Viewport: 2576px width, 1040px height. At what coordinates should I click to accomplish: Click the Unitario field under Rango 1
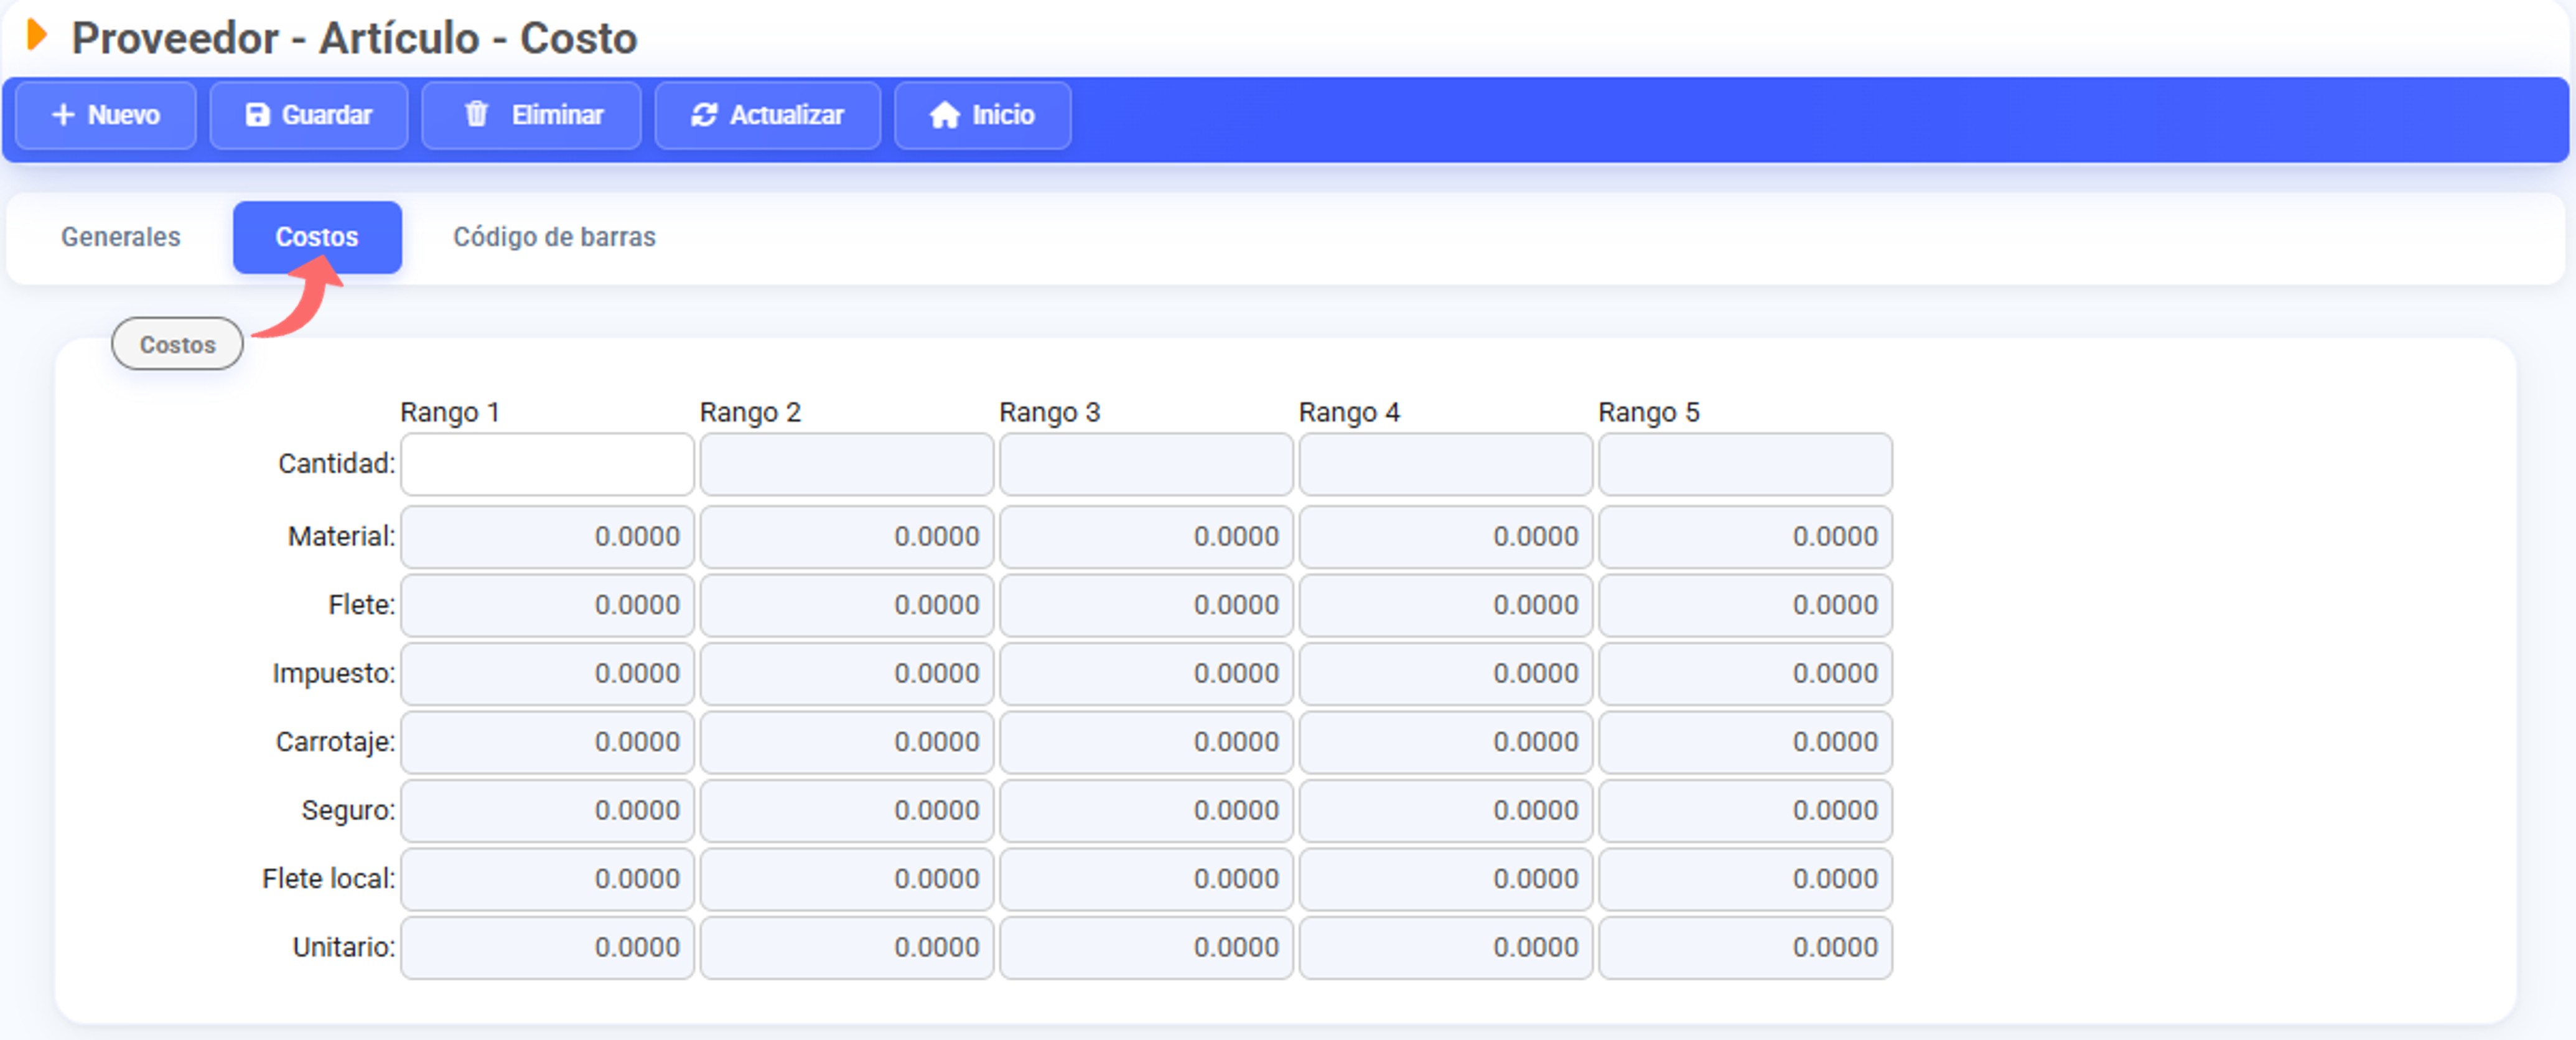[x=547, y=948]
